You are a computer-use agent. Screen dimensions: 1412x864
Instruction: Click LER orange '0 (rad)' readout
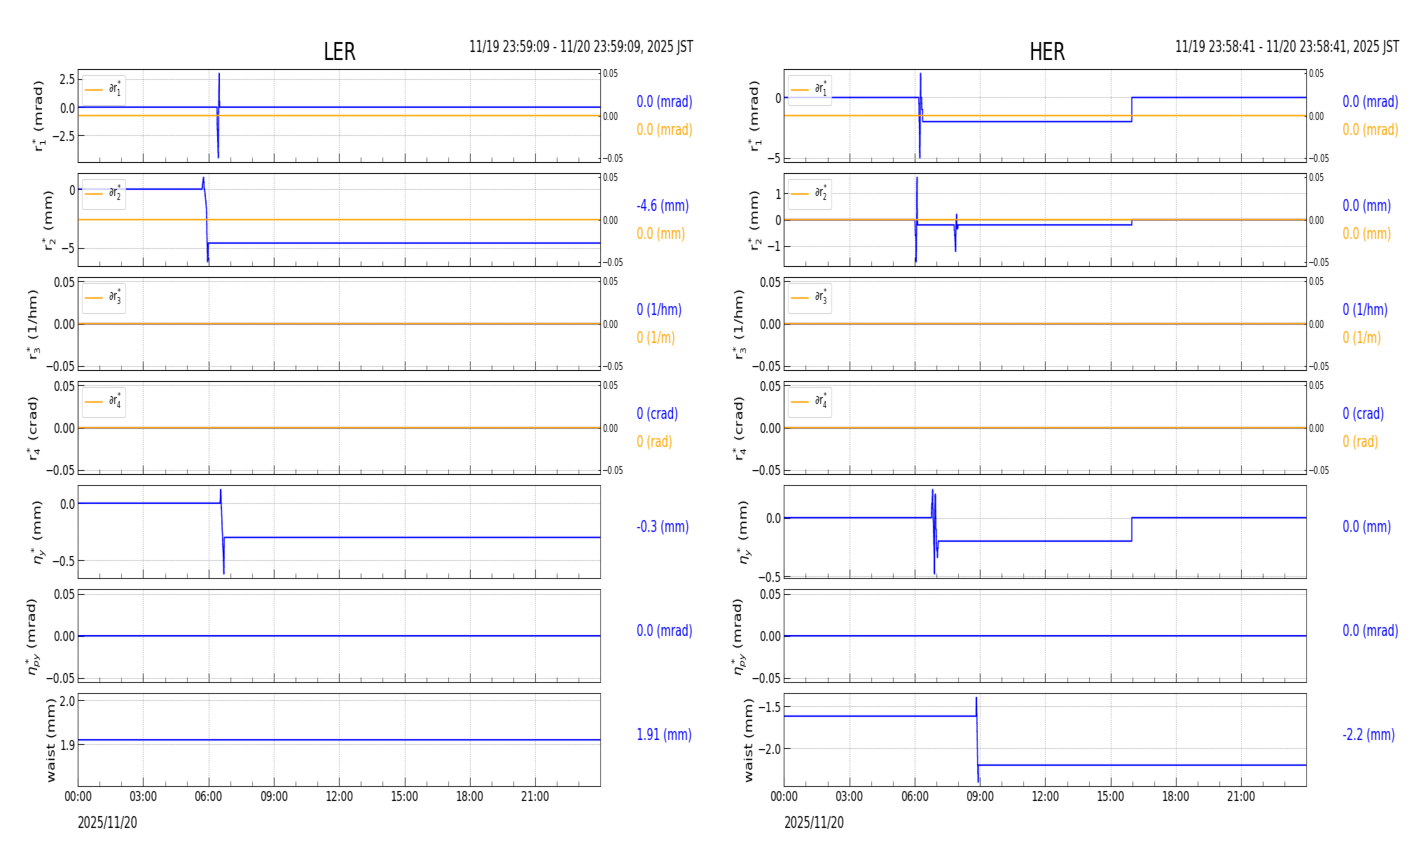point(655,442)
